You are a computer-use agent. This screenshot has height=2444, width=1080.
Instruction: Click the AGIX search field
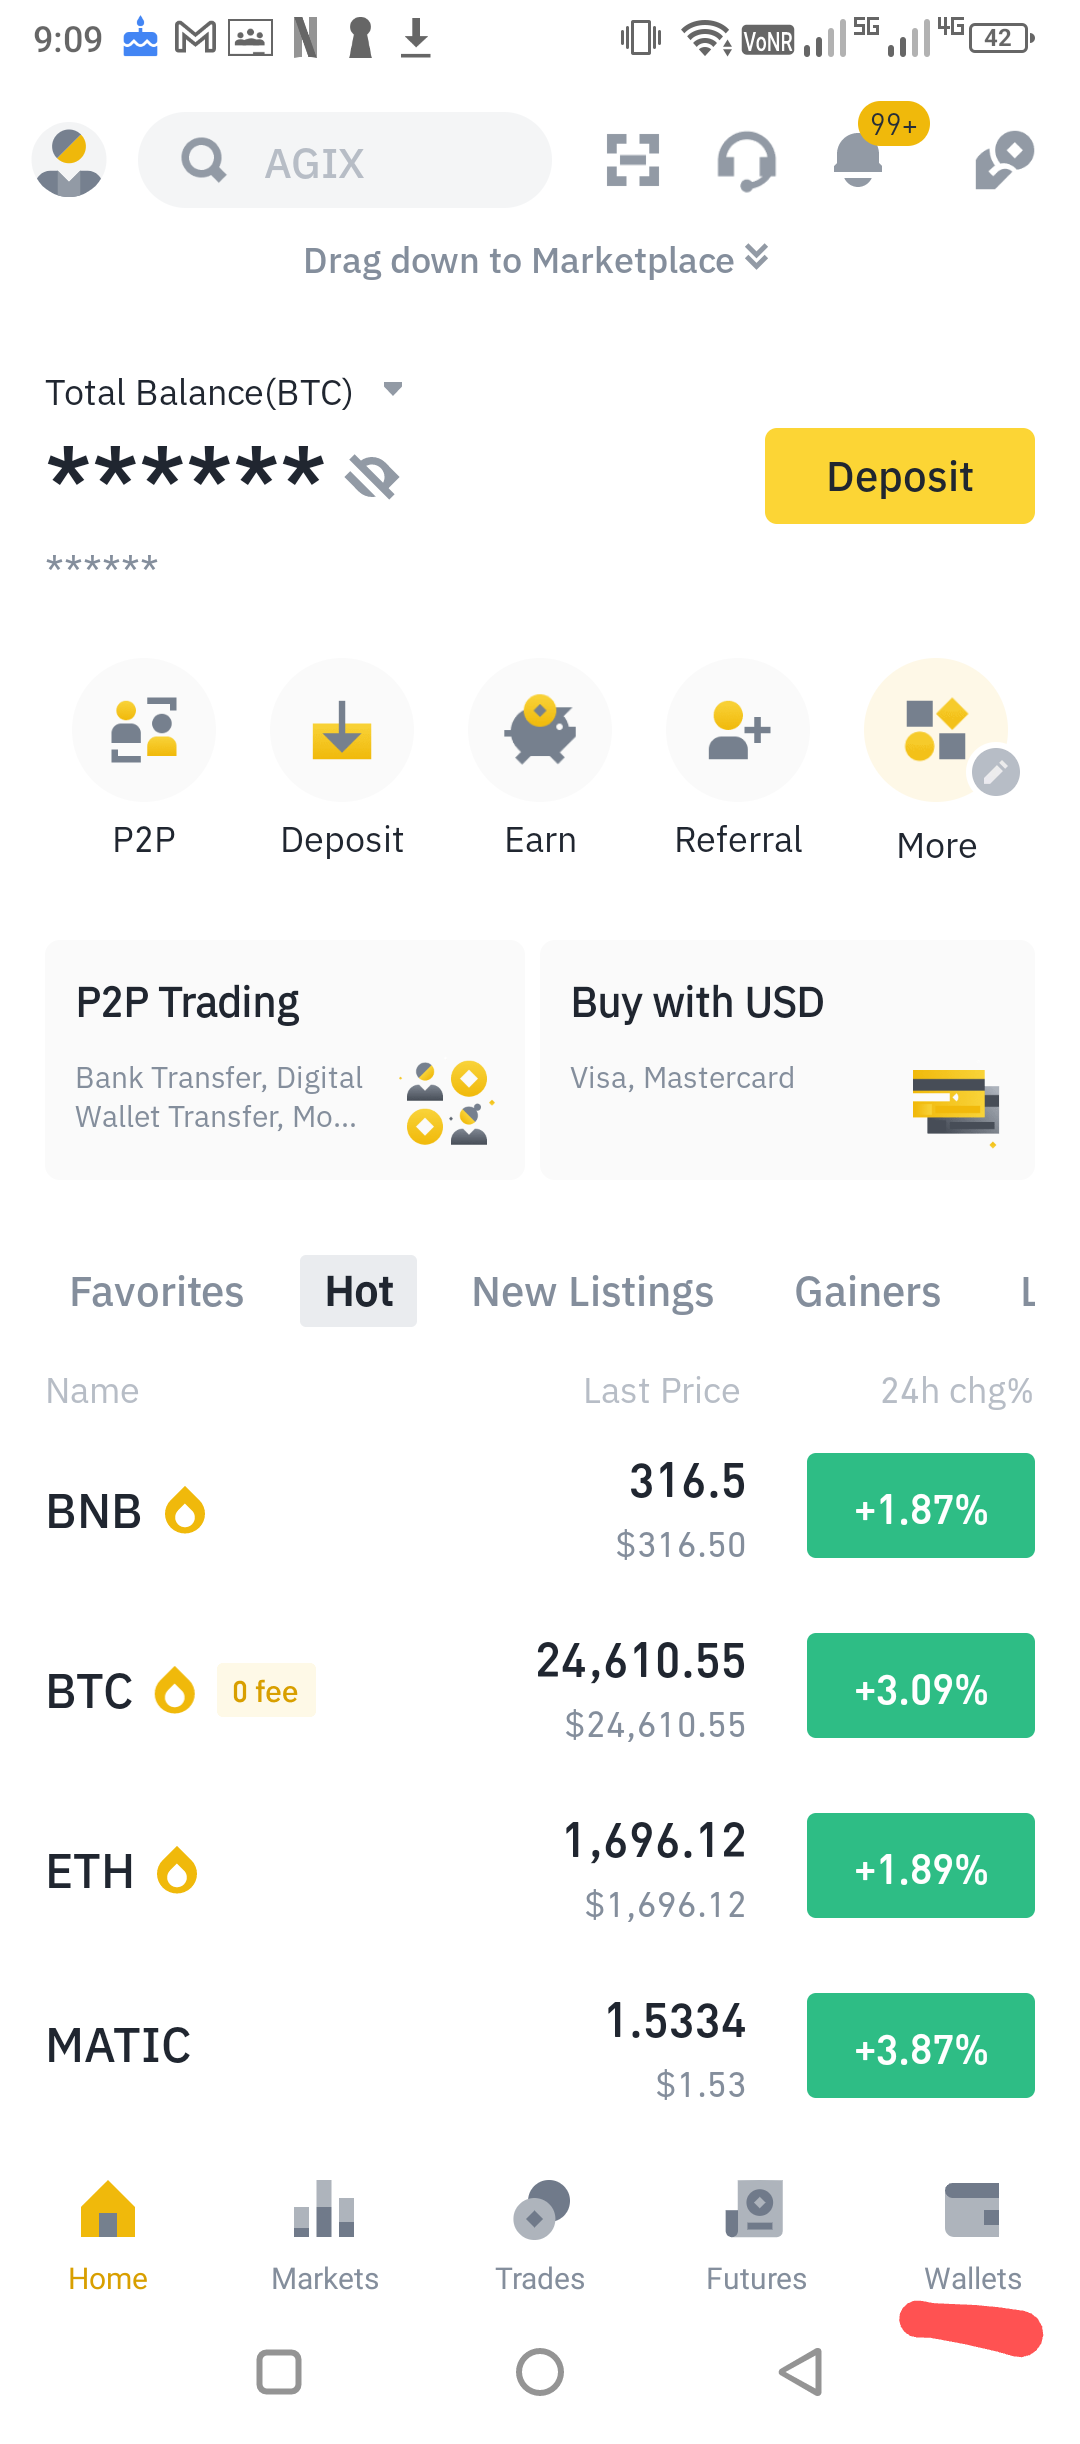click(345, 160)
